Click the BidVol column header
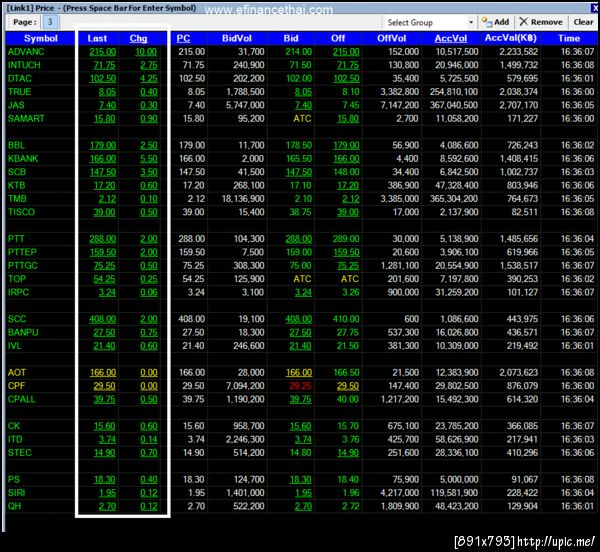This screenshot has height=552, width=600. pos(237,38)
